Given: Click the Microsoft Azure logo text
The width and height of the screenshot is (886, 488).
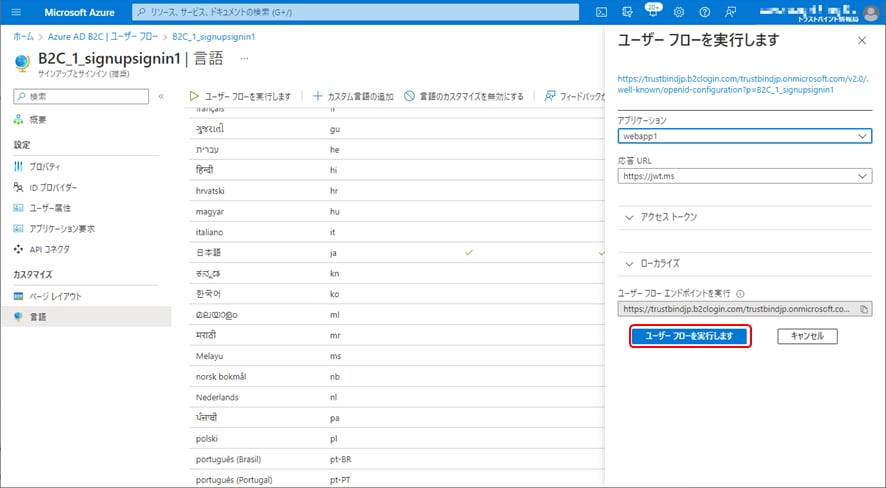Looking at the screenshot, I should pyautogui.click(x=79, y=12).
